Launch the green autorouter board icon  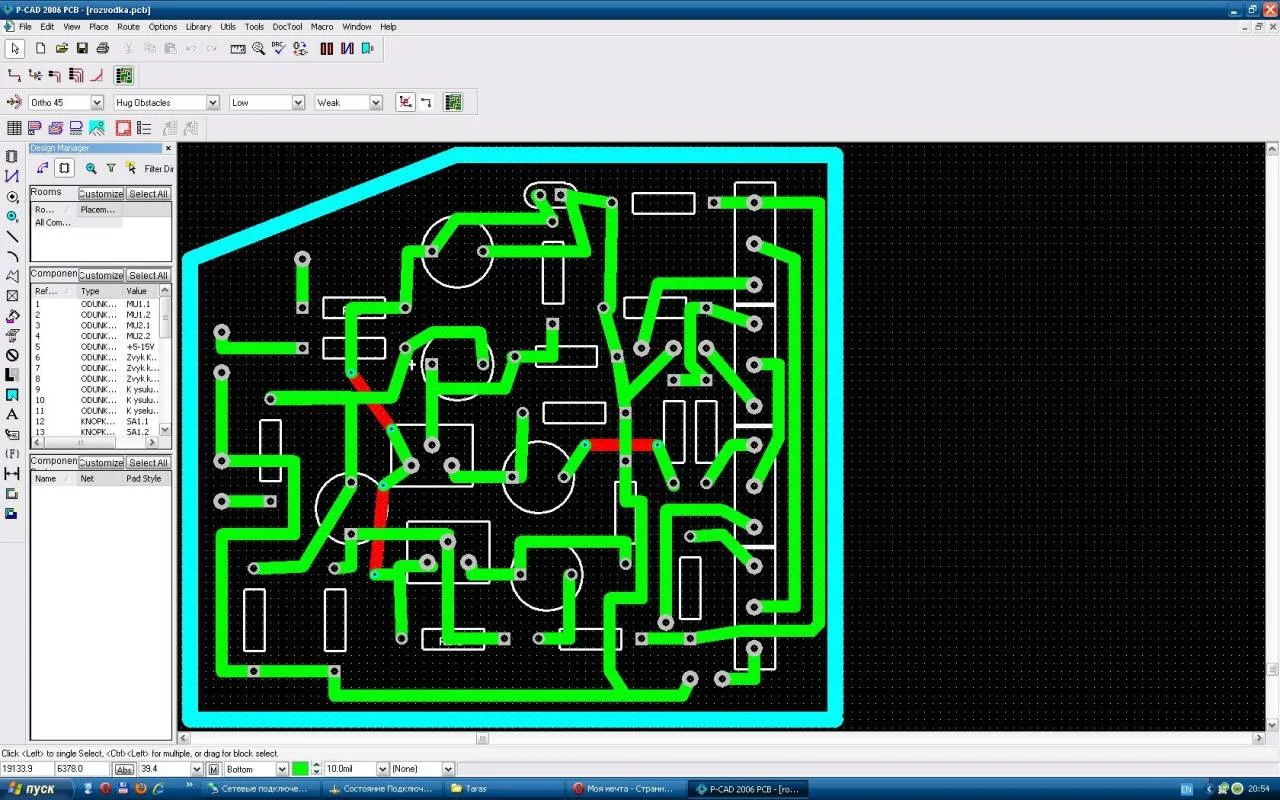[x=124, y=75]
